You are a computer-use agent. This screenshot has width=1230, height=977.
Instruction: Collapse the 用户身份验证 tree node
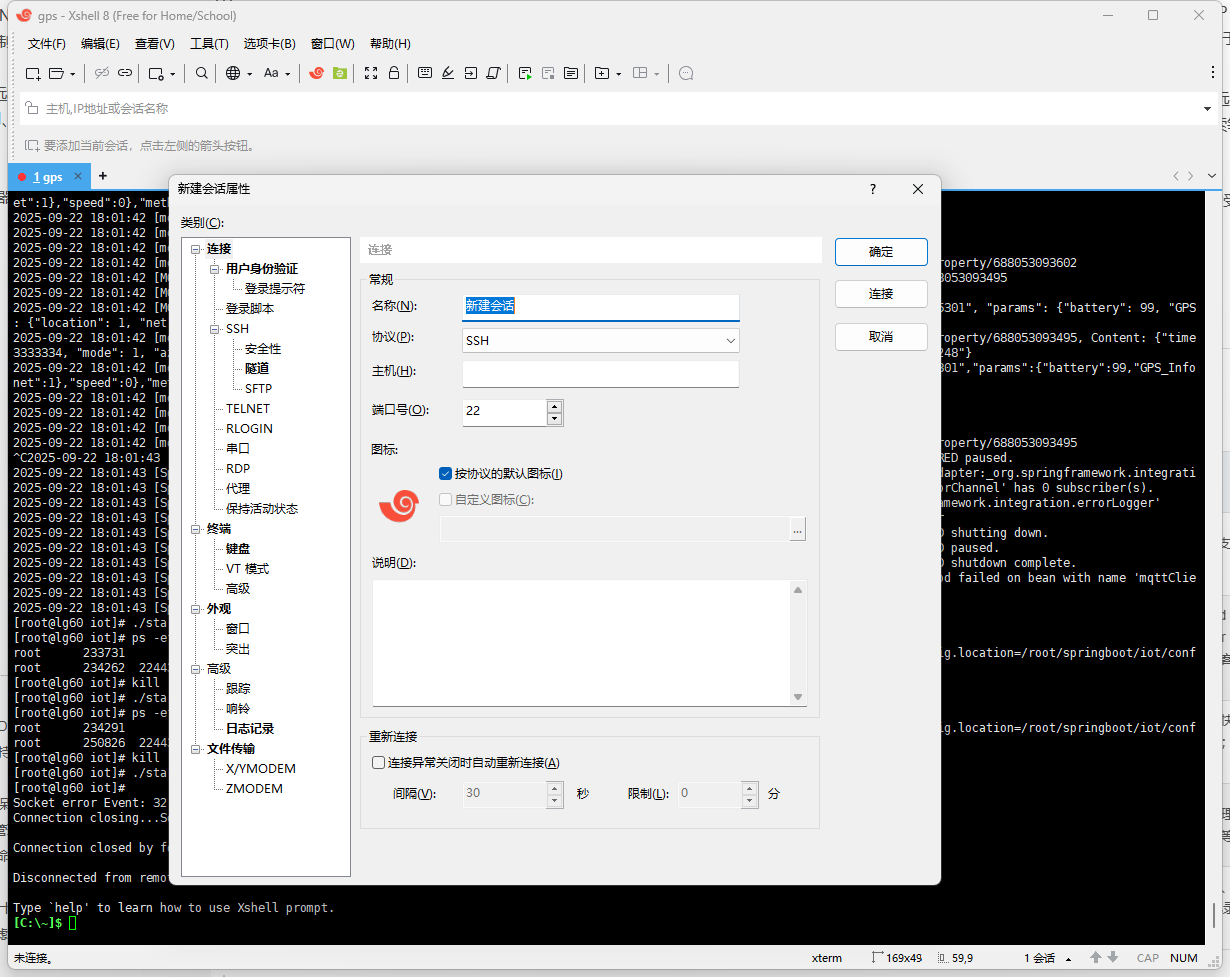click(215, 269)
